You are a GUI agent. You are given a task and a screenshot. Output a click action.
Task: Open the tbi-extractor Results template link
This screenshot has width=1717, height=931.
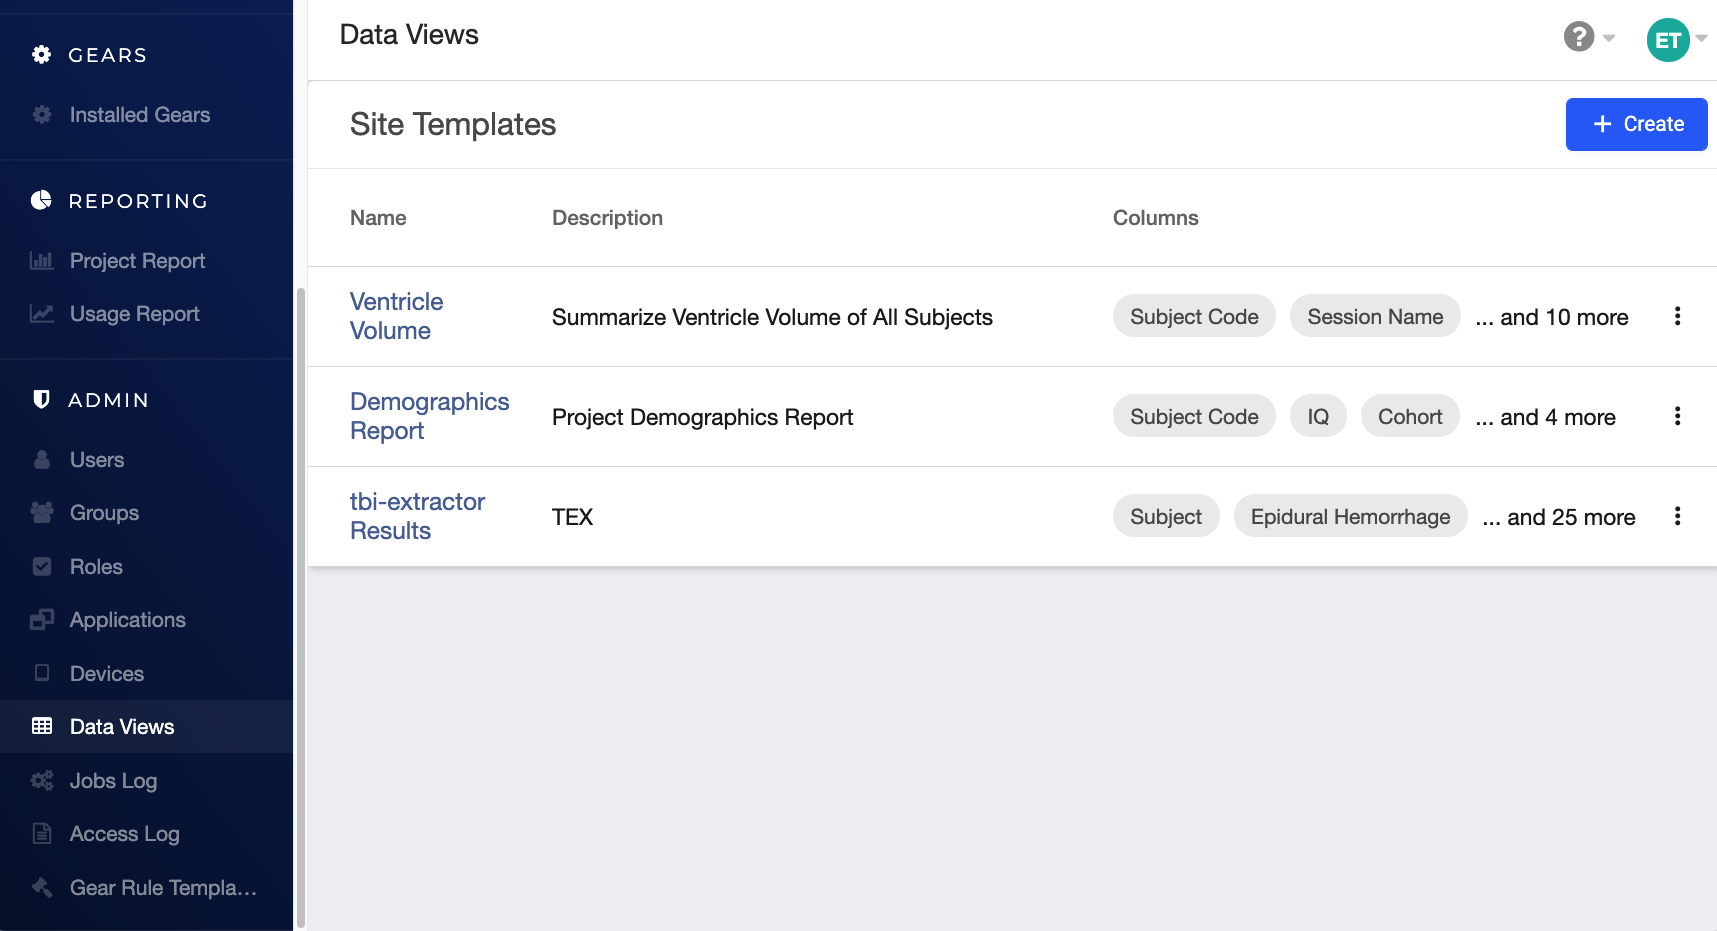click(x=418, y=516)
